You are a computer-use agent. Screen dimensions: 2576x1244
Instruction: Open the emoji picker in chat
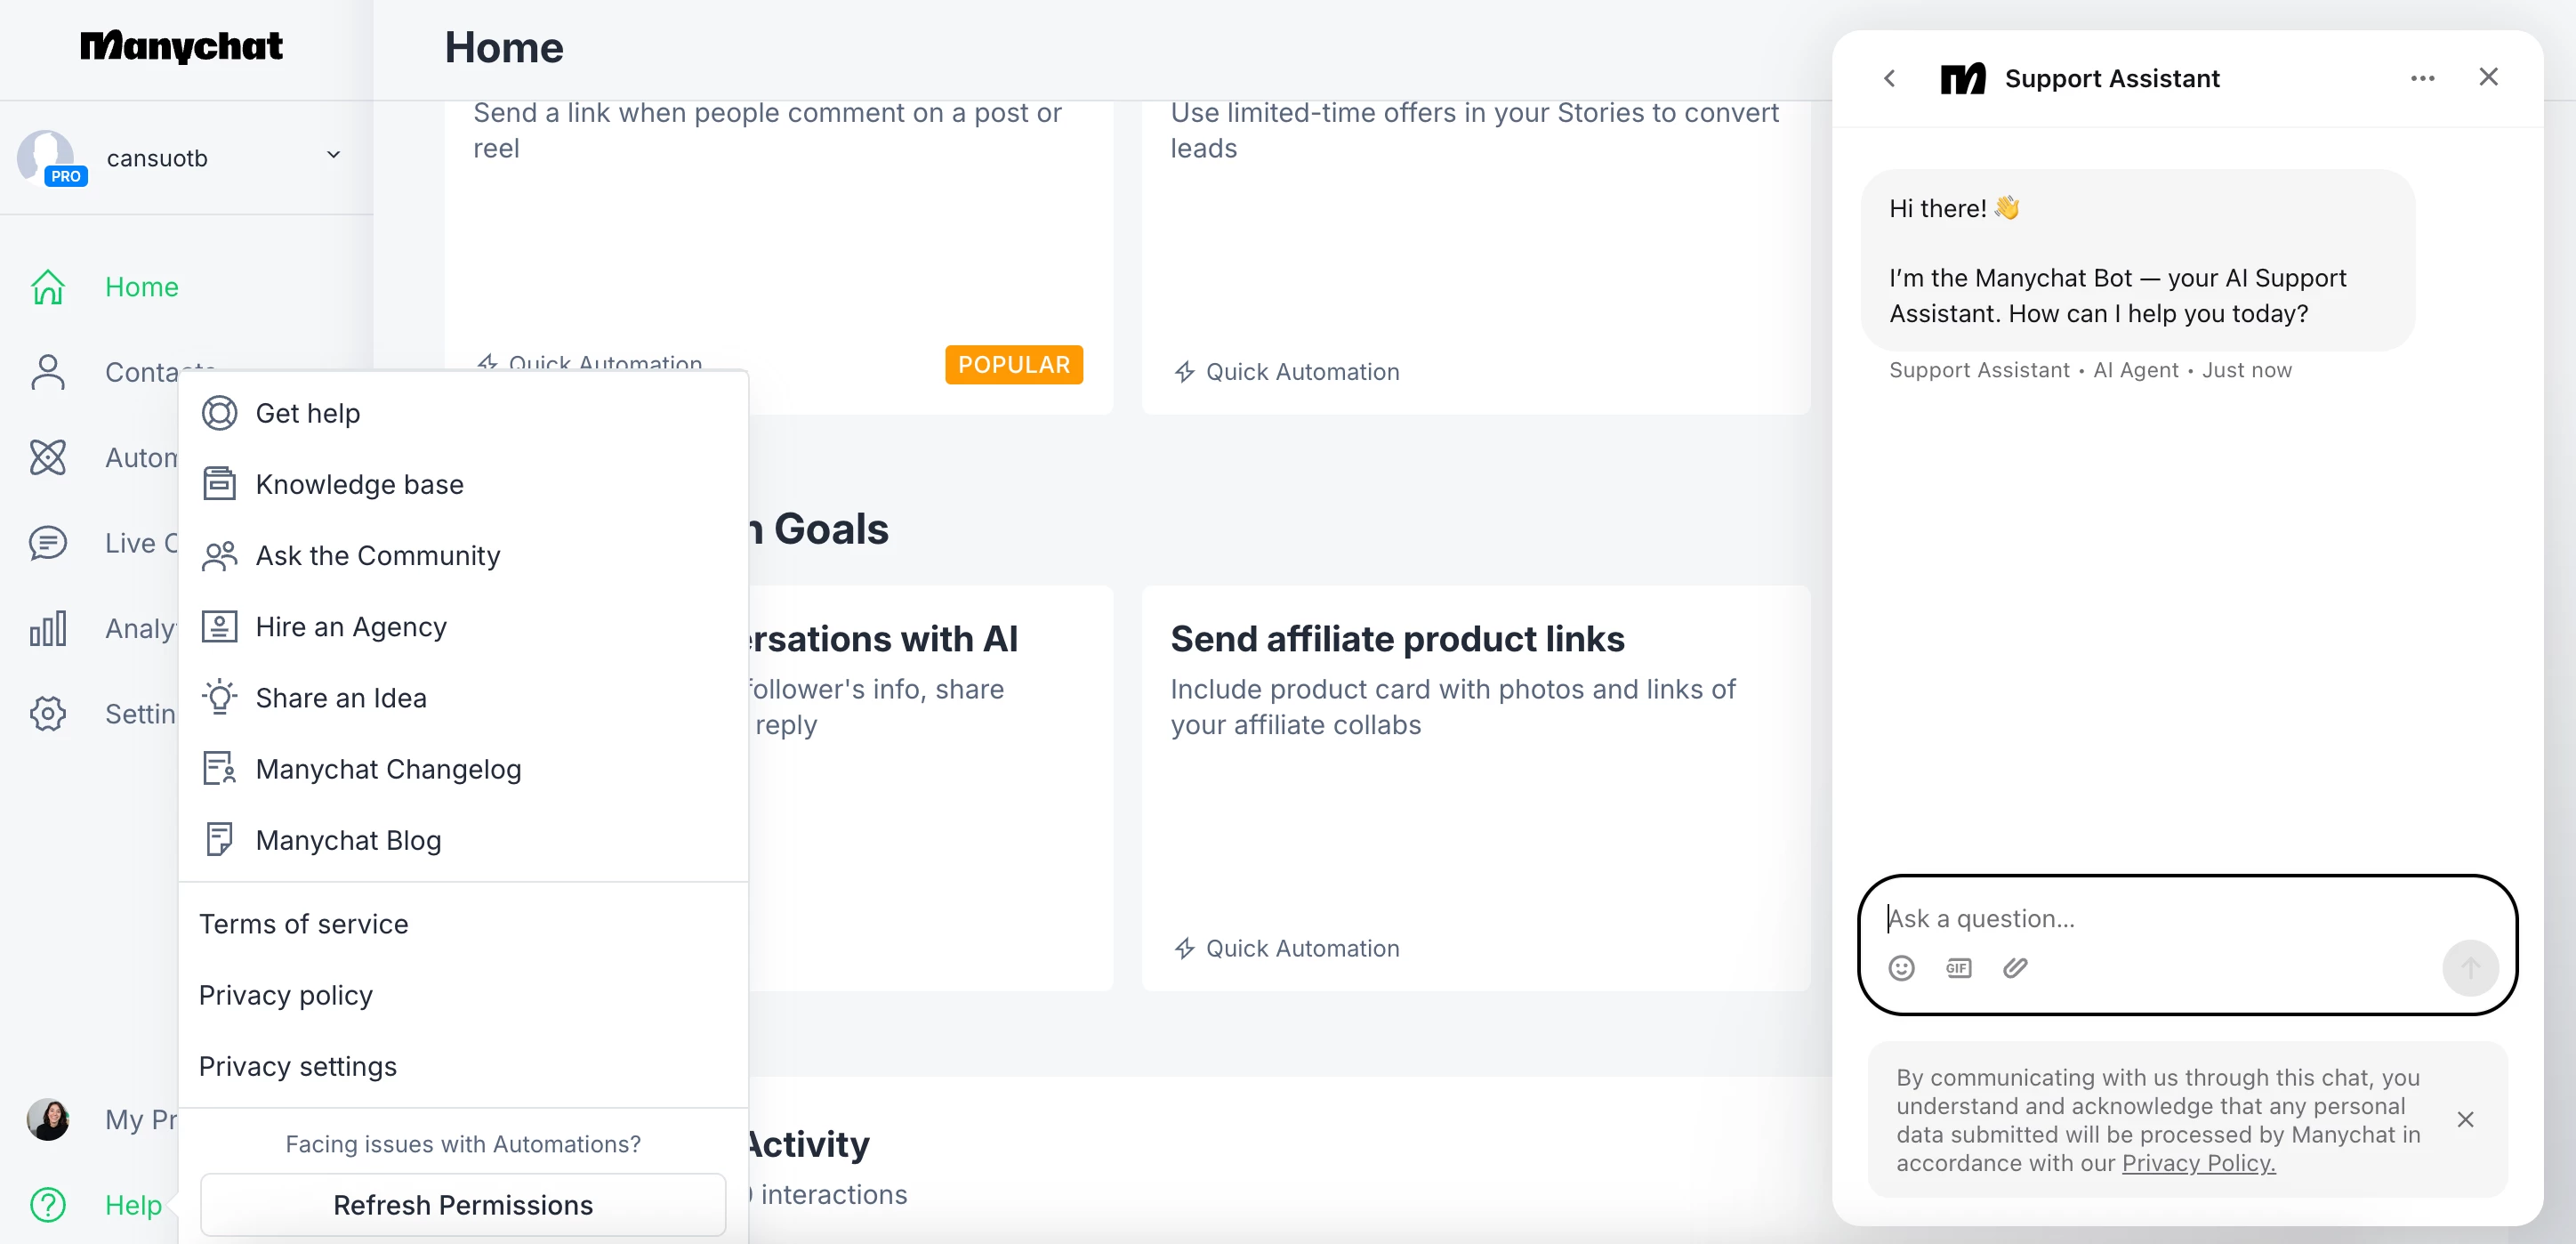coord(1902,968)
